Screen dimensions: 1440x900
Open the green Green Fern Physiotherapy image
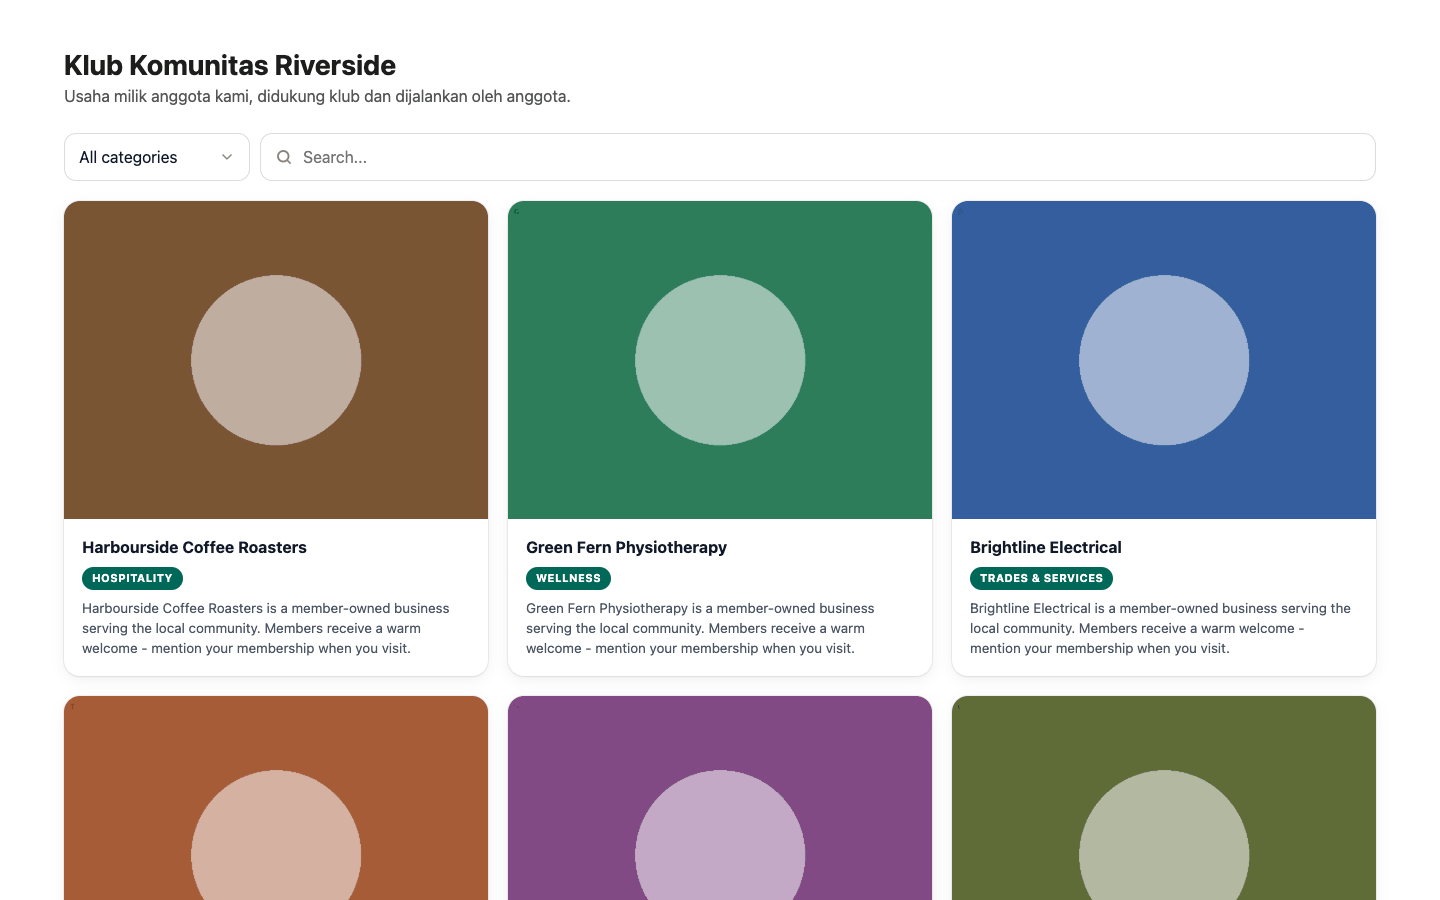click(x=720, y=360)
